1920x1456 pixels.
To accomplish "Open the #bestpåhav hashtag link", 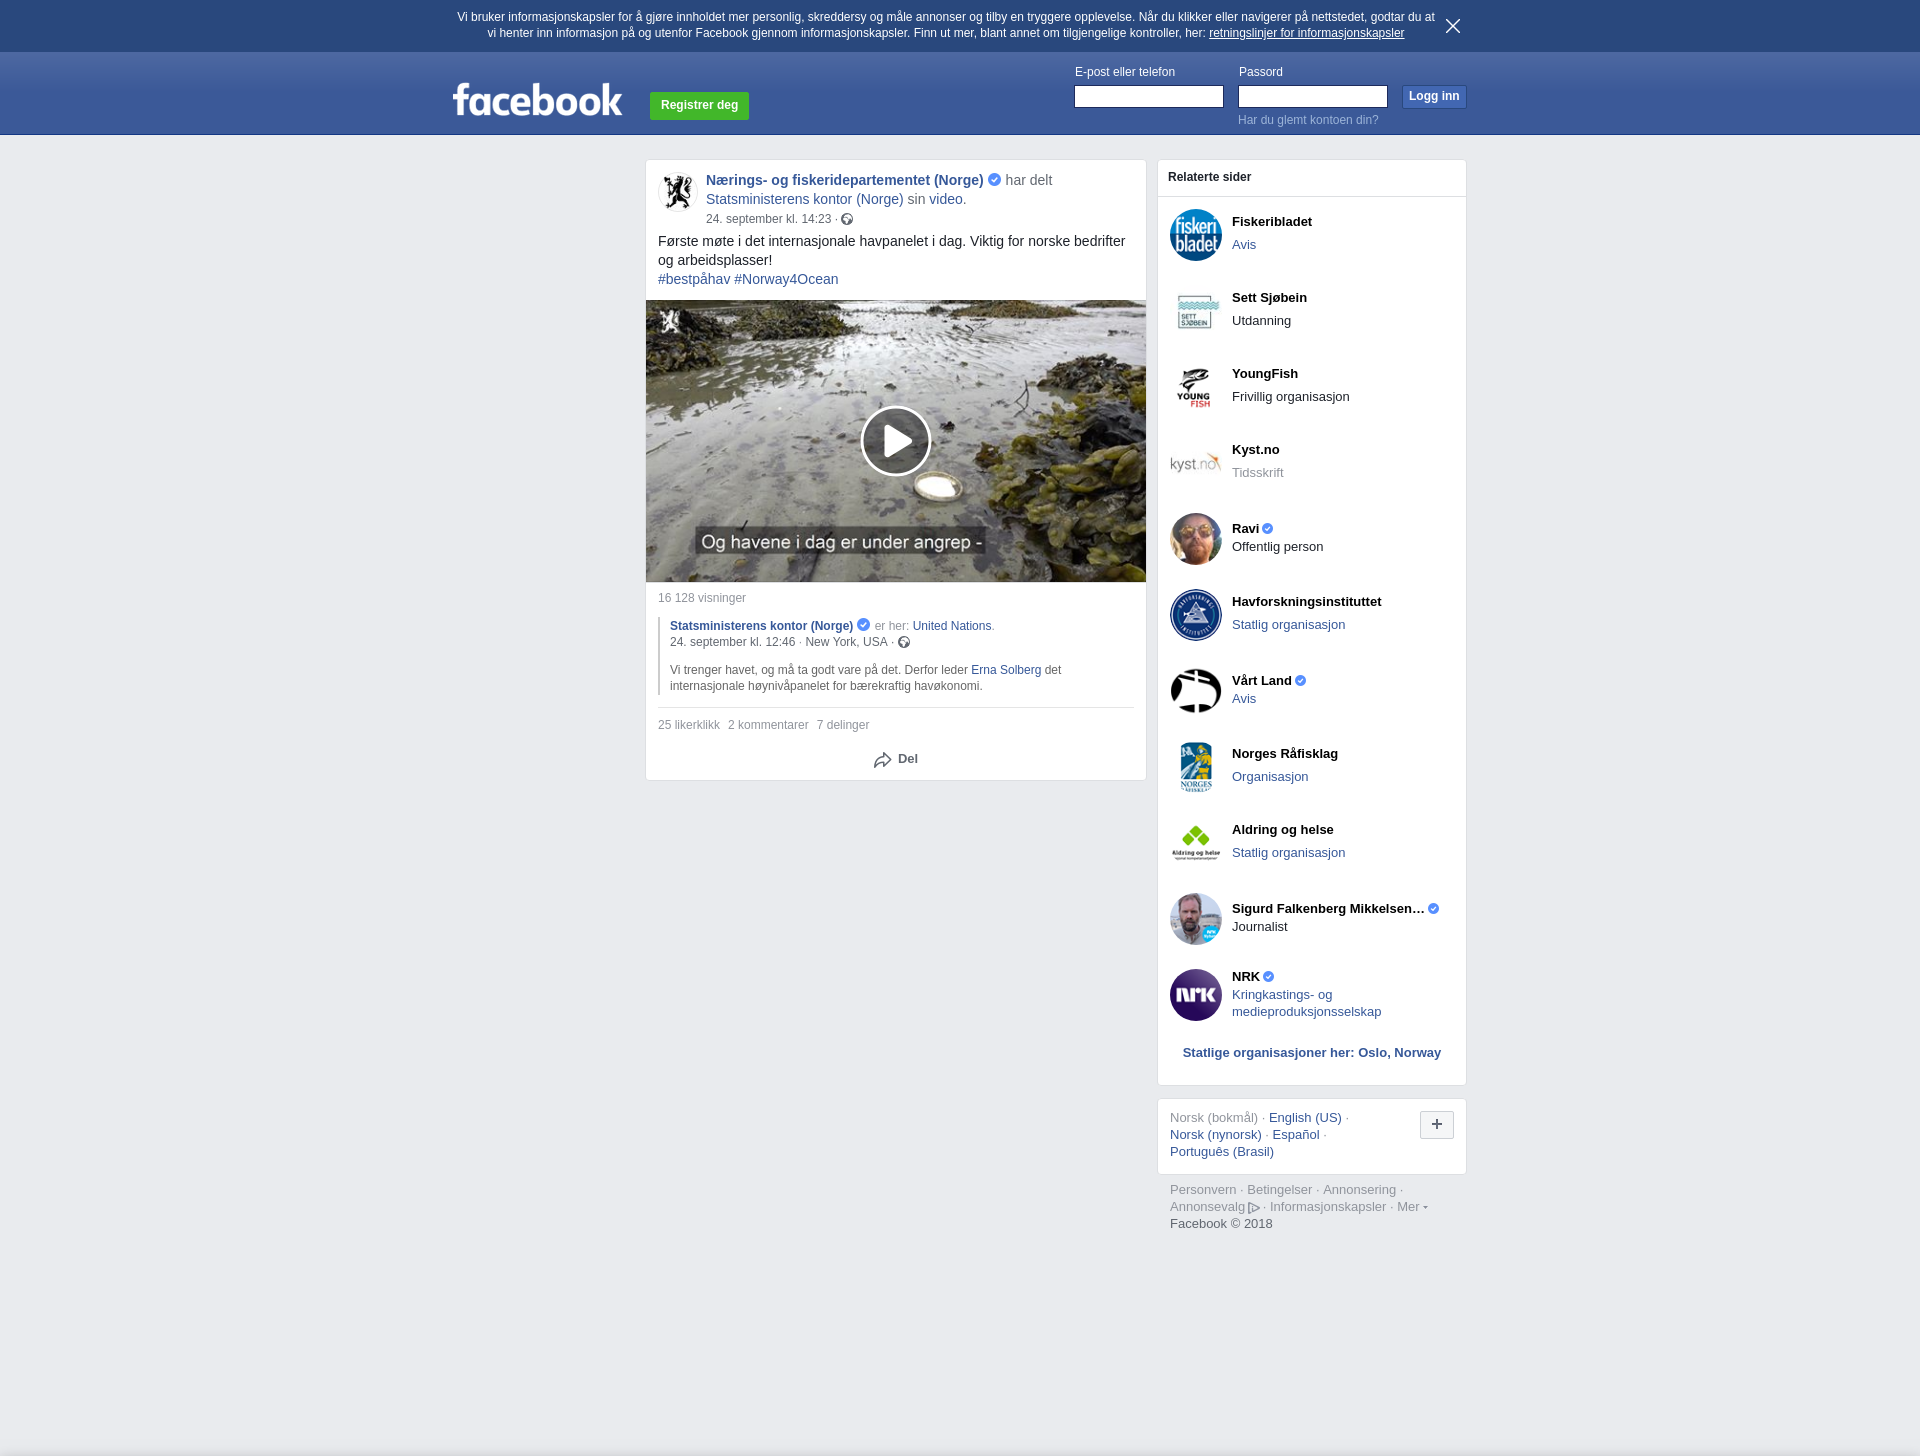I will point(693,279).
